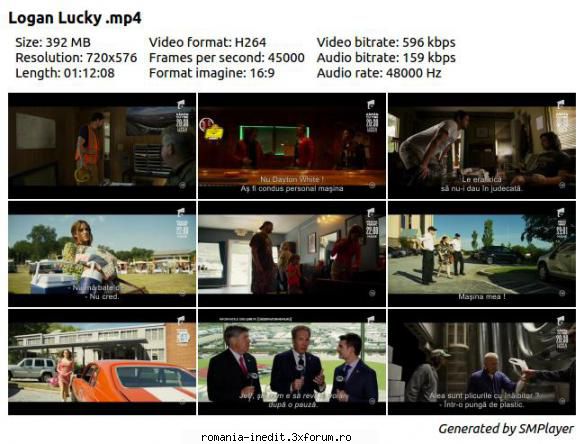Screen dimensions: 584x444
Task: Click 'Video bitrate: 596 kbps' text
Action: 386,42
